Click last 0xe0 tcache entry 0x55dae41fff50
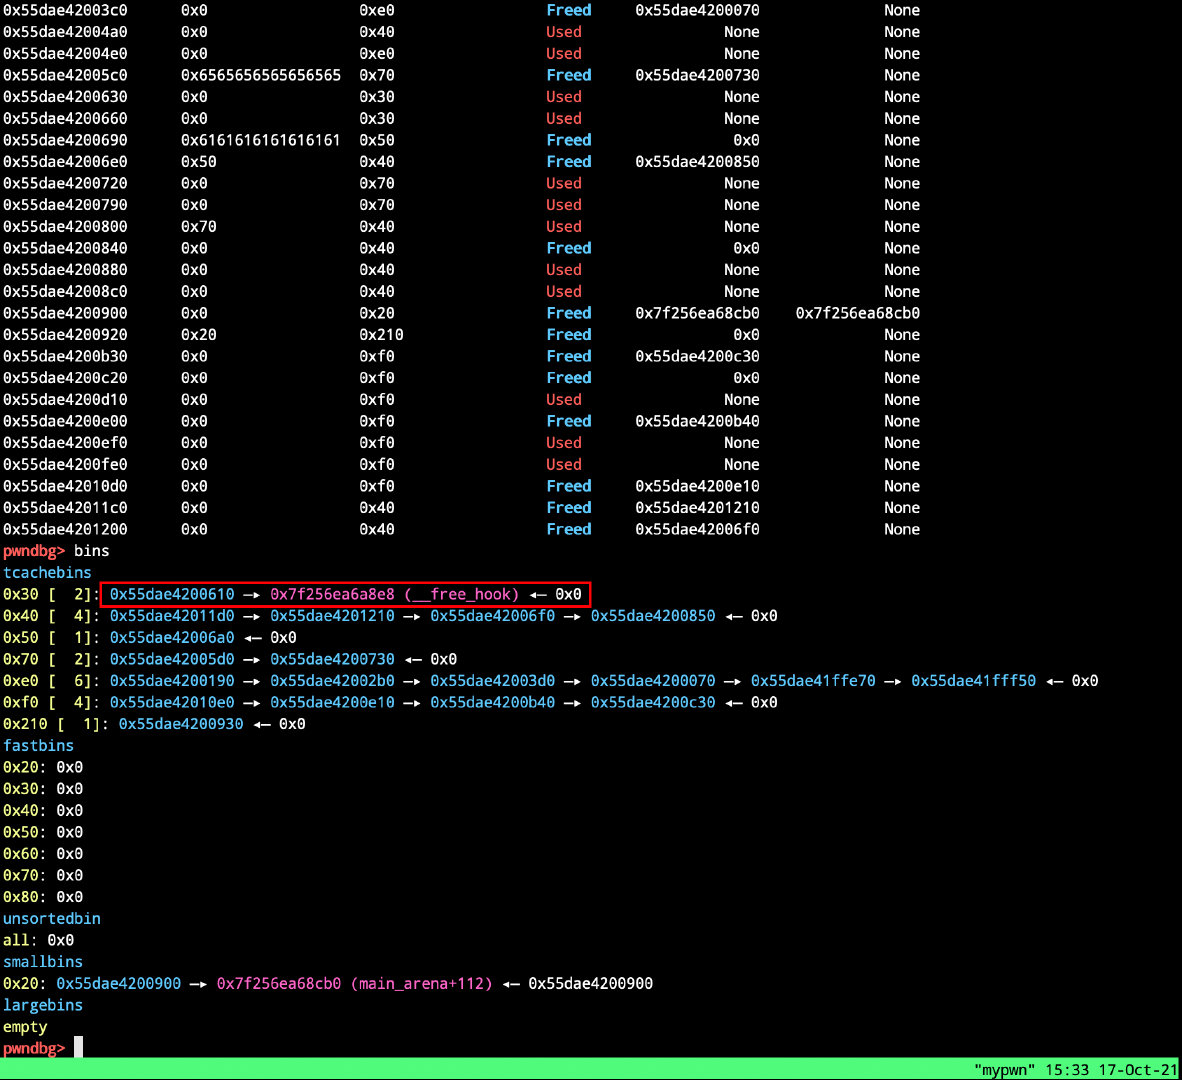The width and height of the screenshot is (1182, 1080). (973, 681)
